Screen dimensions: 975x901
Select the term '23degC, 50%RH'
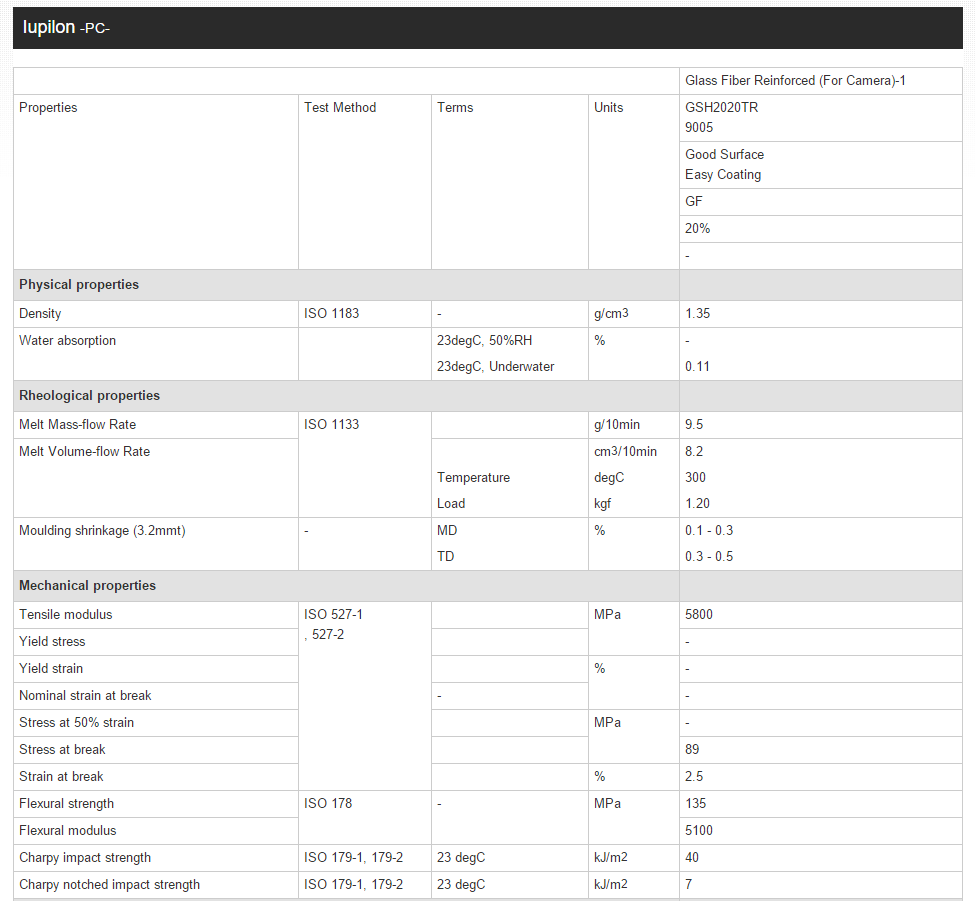(x=484, y=341)
